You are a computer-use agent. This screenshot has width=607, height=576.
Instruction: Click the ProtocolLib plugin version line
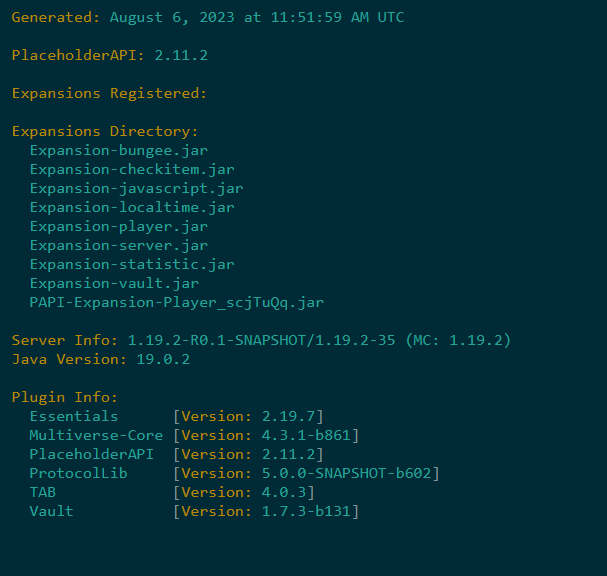pos(234,473)
